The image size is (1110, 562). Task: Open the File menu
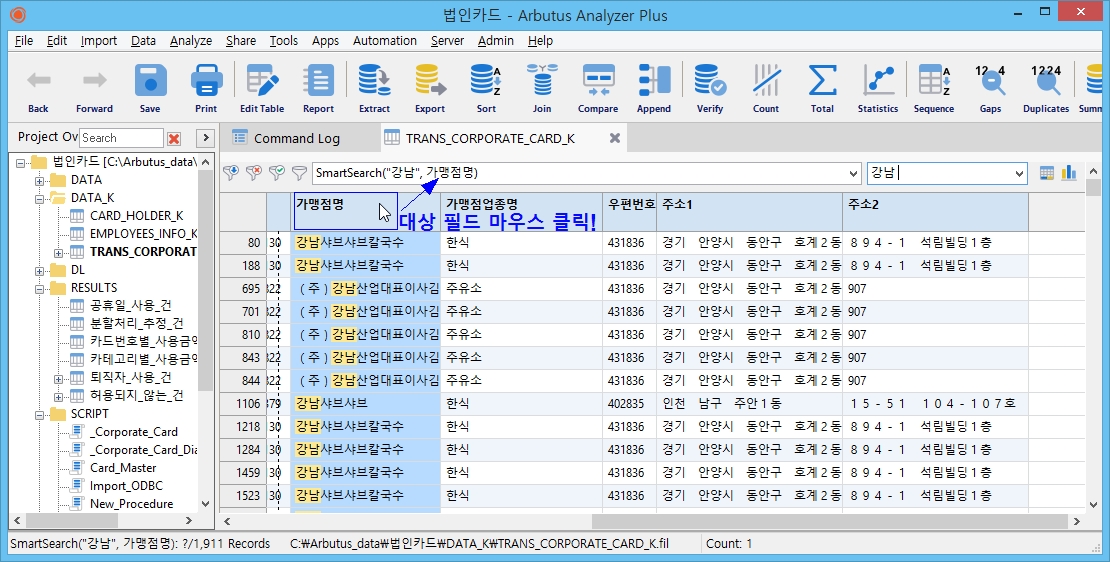[23, 40]
